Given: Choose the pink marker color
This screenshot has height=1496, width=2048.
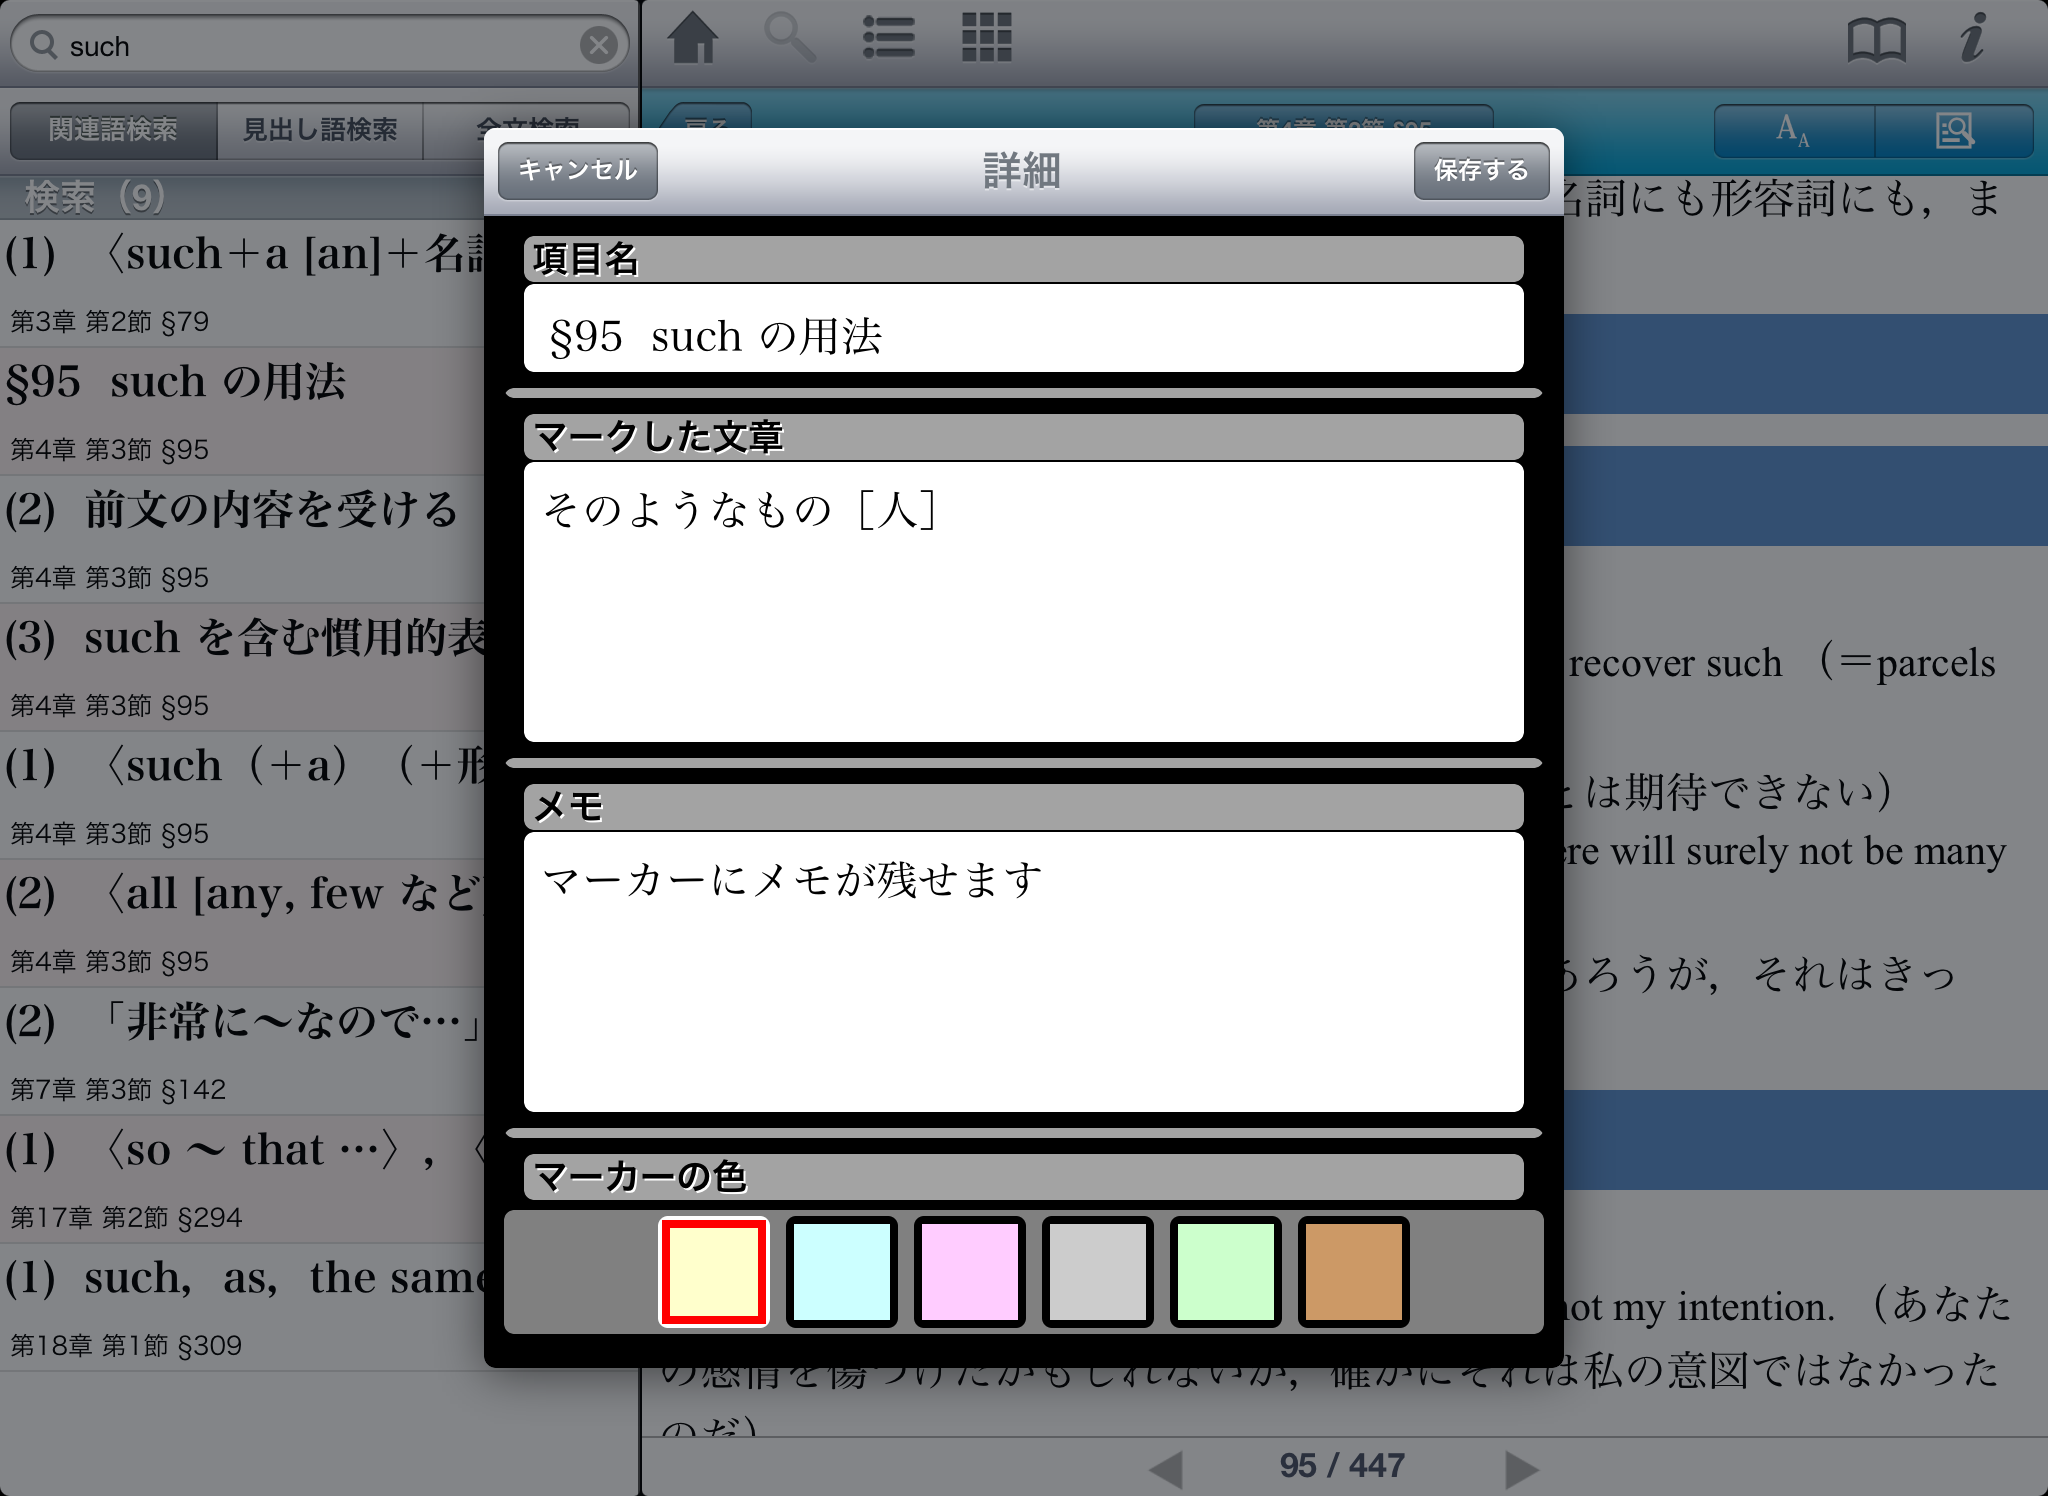Looking at the screenshot, I should pos(969,1272).
